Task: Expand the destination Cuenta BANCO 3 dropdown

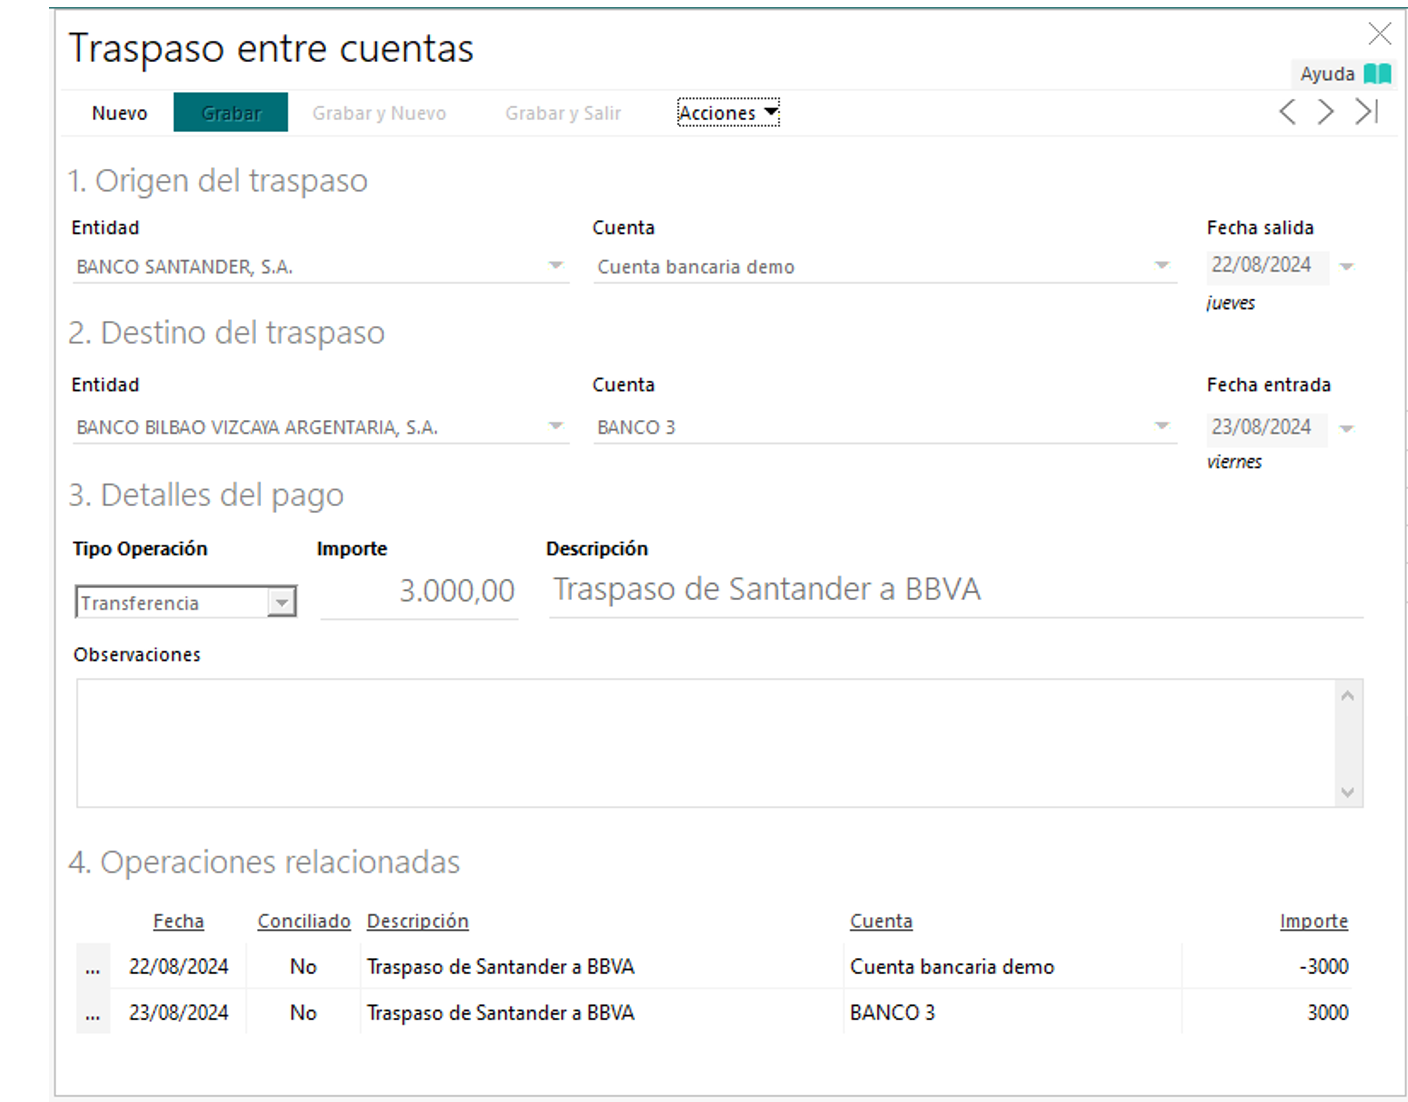Action: [x=1162, y=427]
